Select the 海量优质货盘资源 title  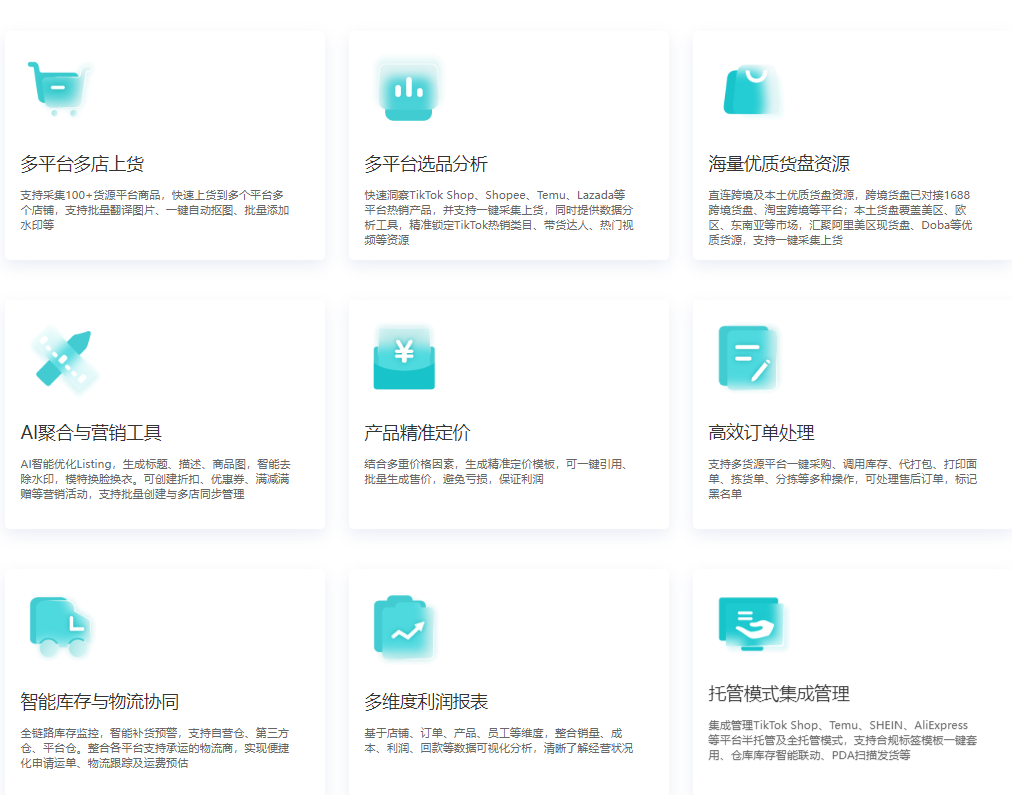[x=779, y=164]
